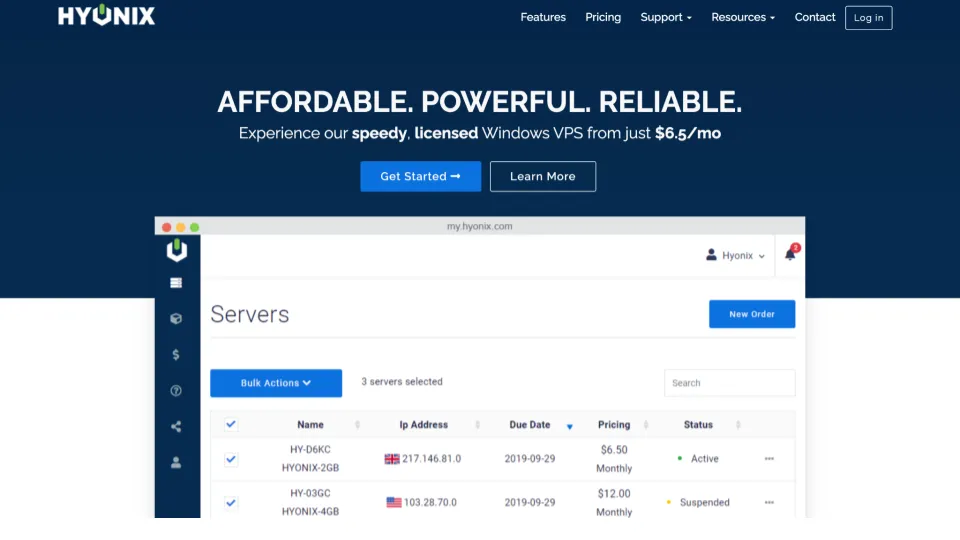Screen dimensions: 960x540
Task: Go to Pricing in top navigation
Action: [603, 17]
